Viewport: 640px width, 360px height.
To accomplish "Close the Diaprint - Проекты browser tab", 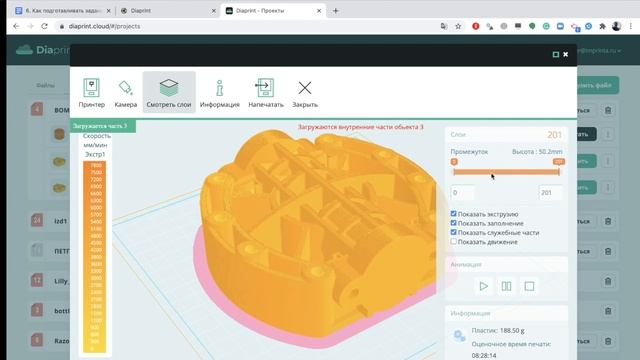I will [x=319, y=11].
